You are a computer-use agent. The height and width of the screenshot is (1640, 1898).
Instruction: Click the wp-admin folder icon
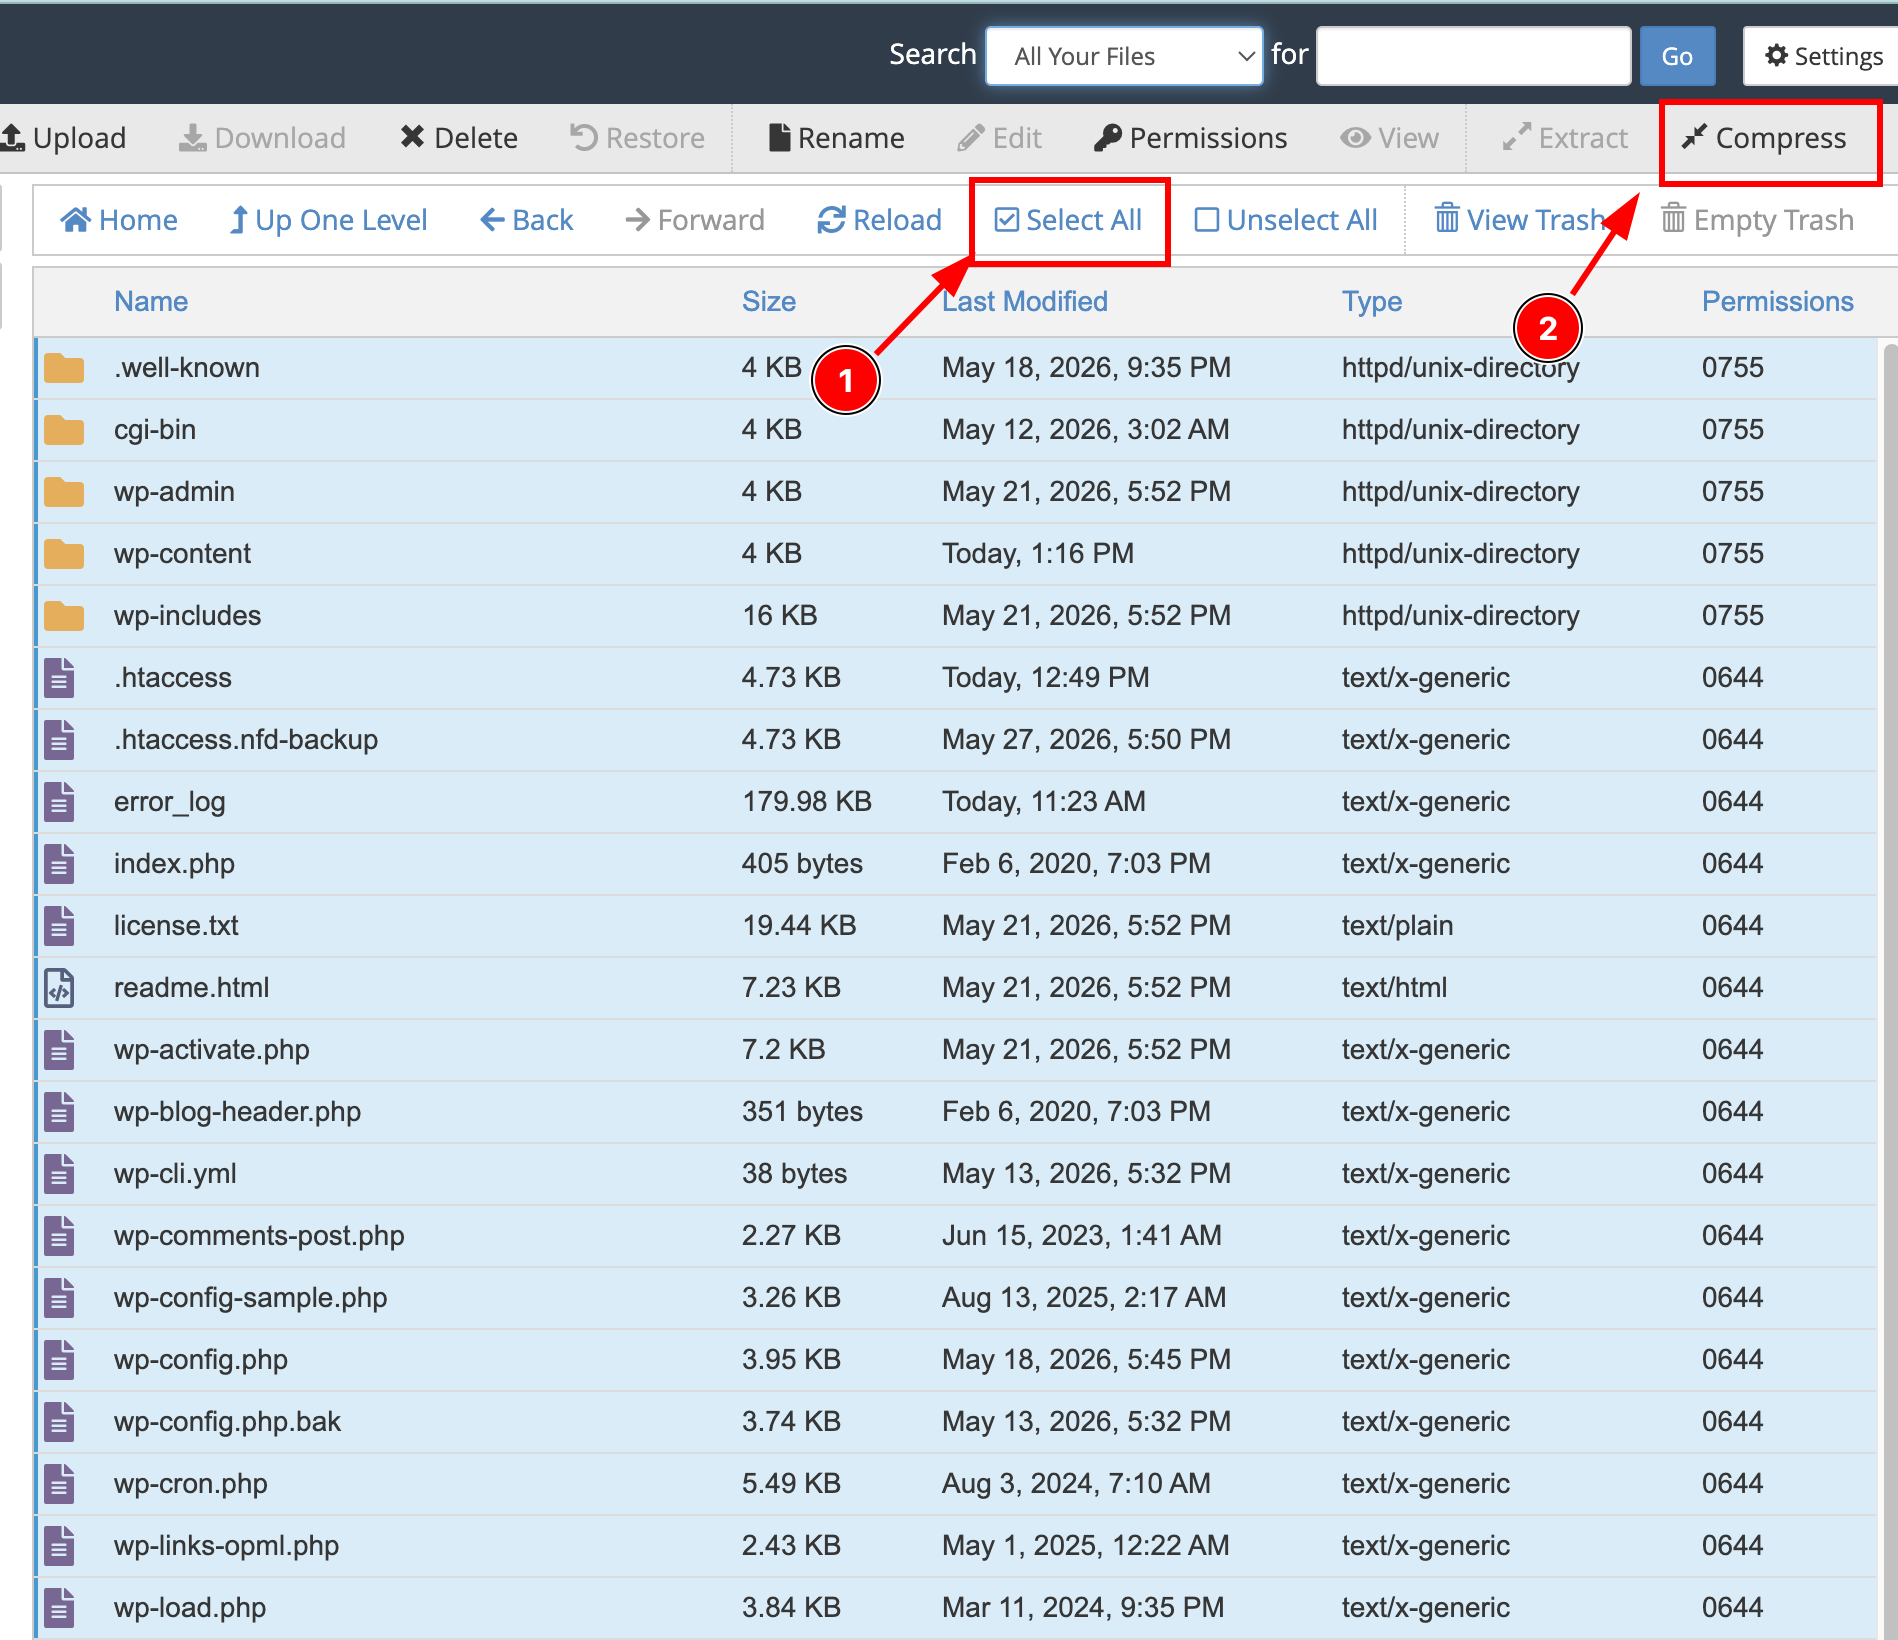[64, 492]
